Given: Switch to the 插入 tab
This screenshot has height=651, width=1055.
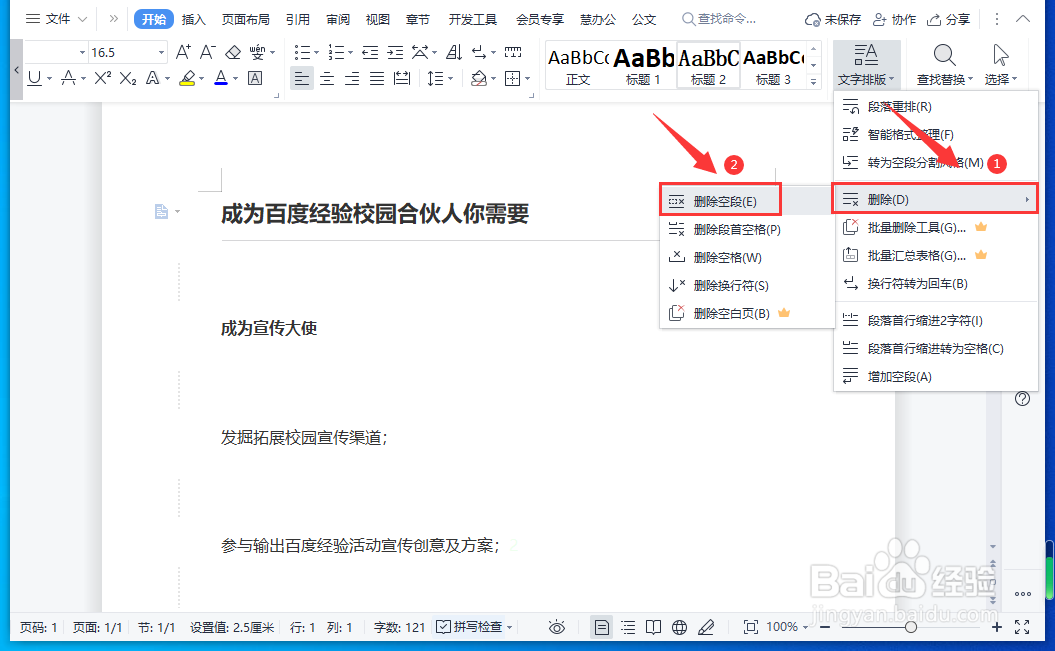Looking at the screenshot, I should [x=193, y=20].
